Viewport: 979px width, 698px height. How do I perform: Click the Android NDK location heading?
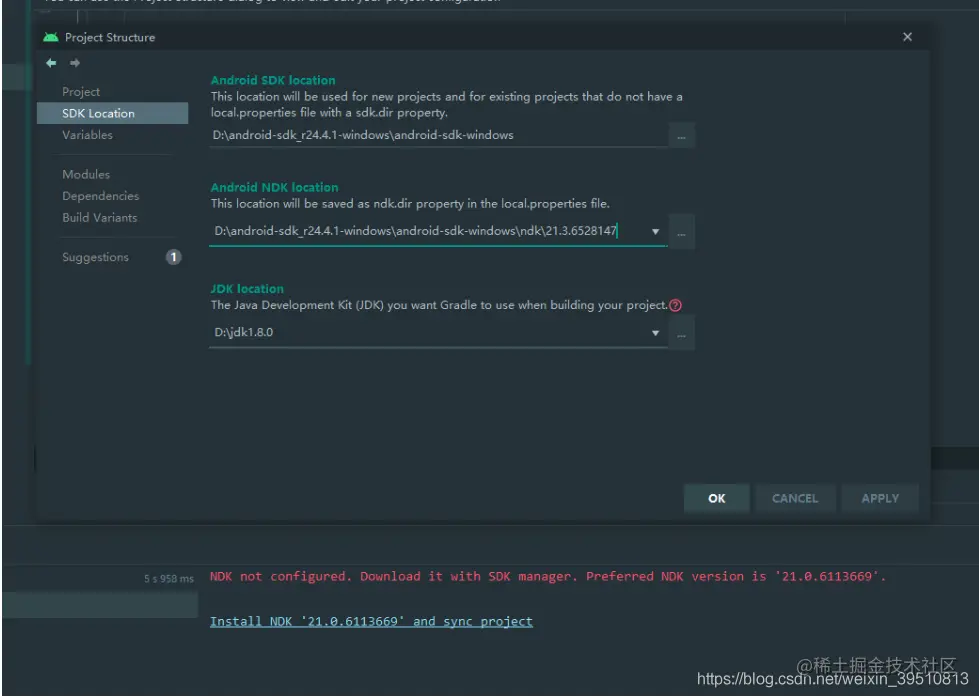[x=274, y=187]
